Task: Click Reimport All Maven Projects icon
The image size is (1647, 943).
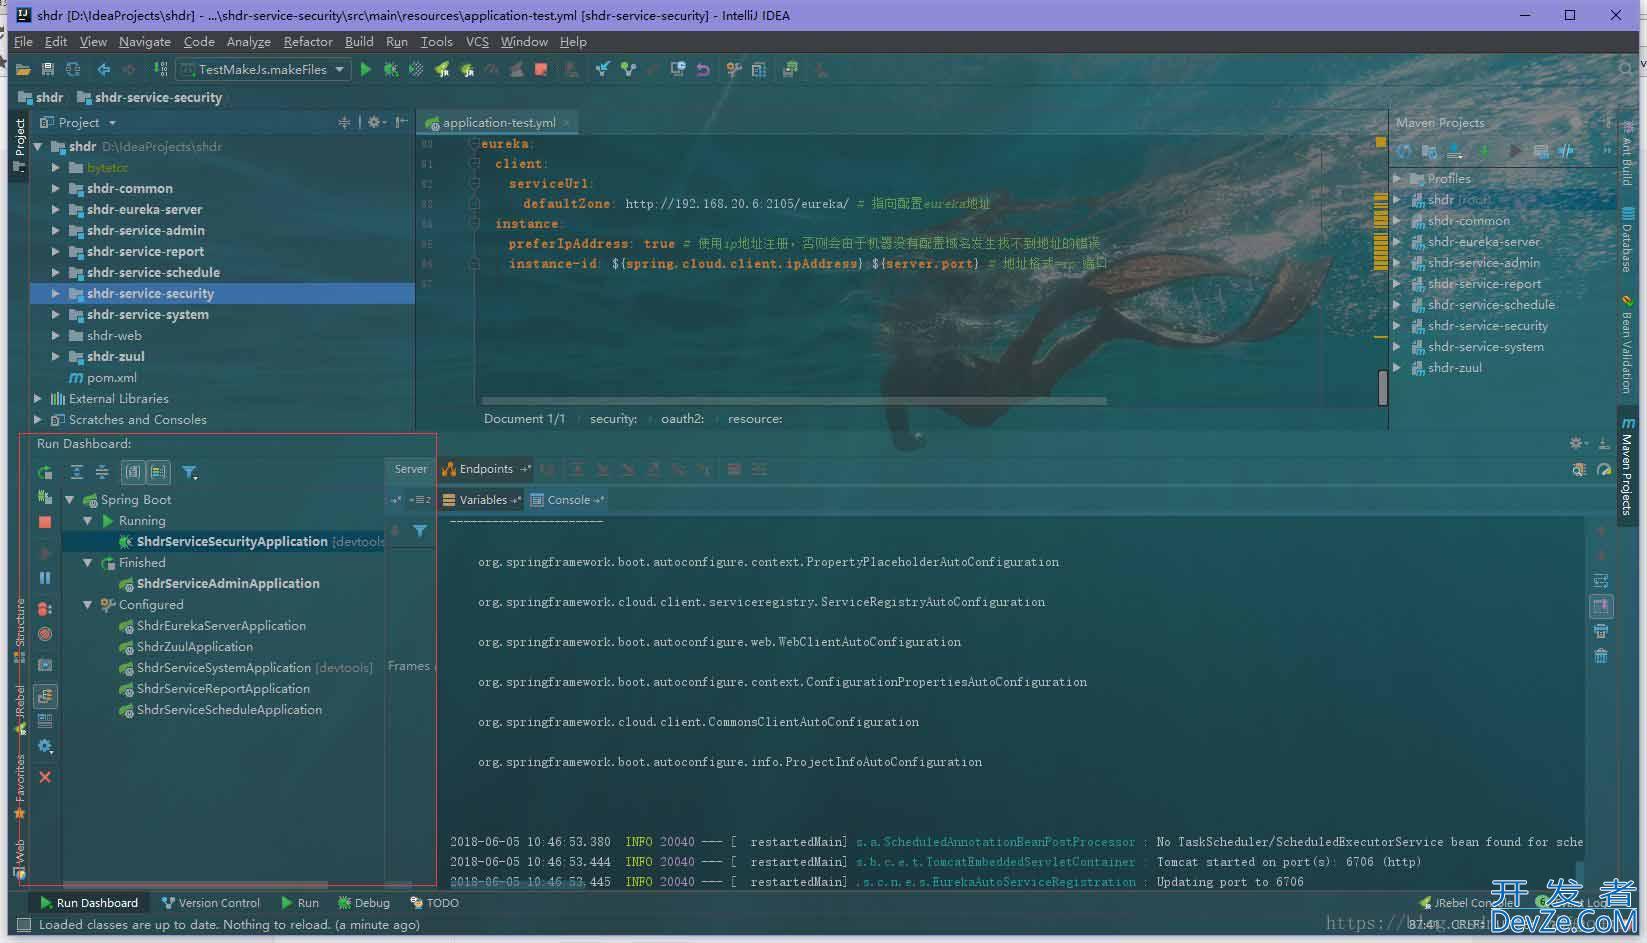Action: [x=1404, y=152]
